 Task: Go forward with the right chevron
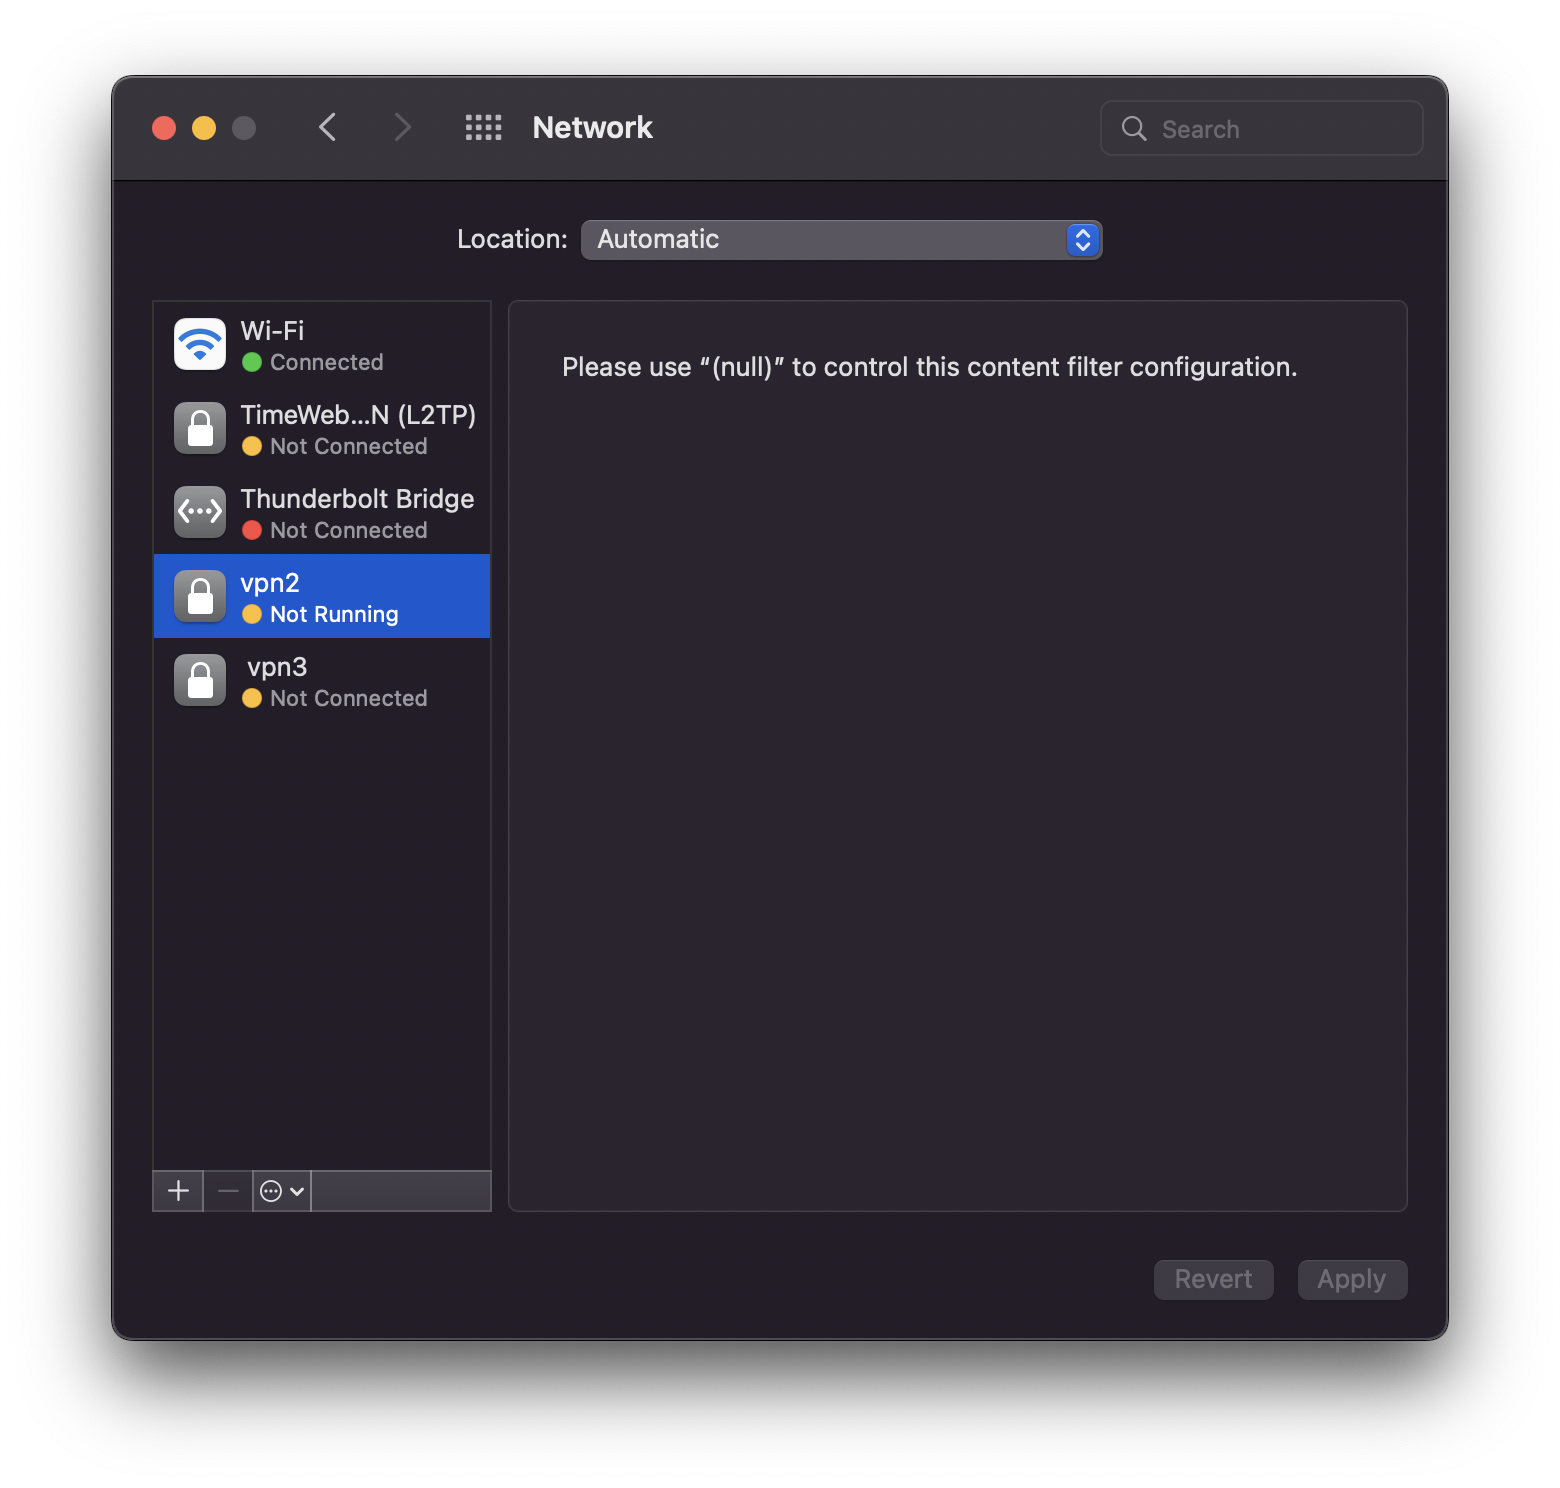[402, 127]
